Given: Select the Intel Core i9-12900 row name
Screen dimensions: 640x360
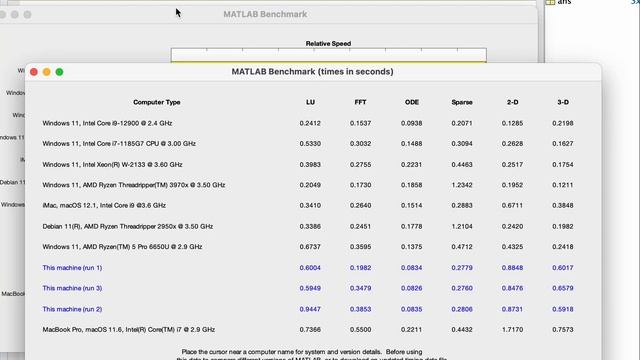Looking at the screenshot, I should point(107,123).
